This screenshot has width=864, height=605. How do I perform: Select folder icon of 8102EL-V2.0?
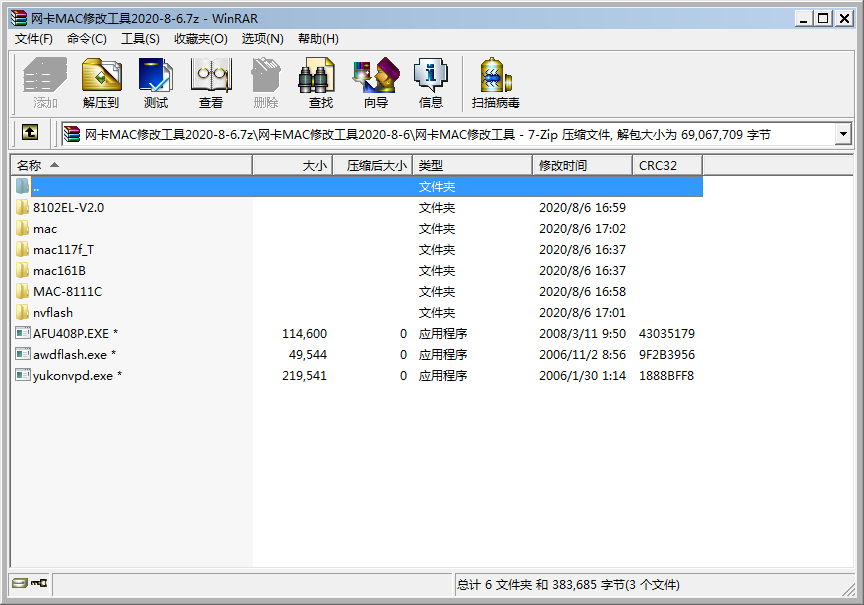22,207
